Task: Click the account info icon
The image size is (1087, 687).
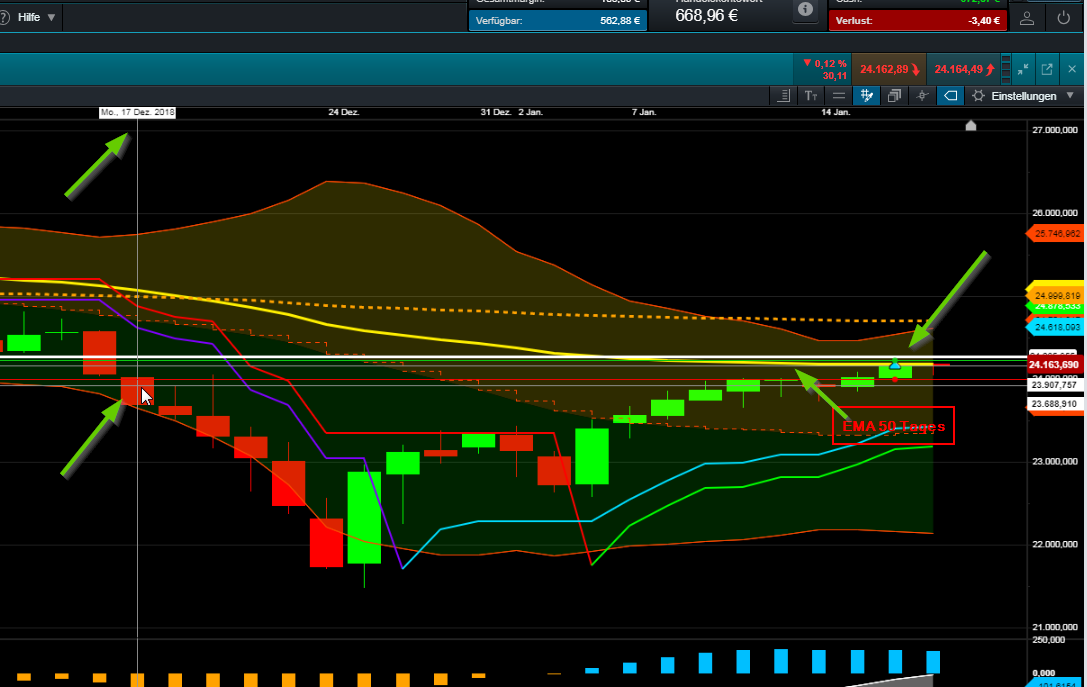Action: point(805,10)
